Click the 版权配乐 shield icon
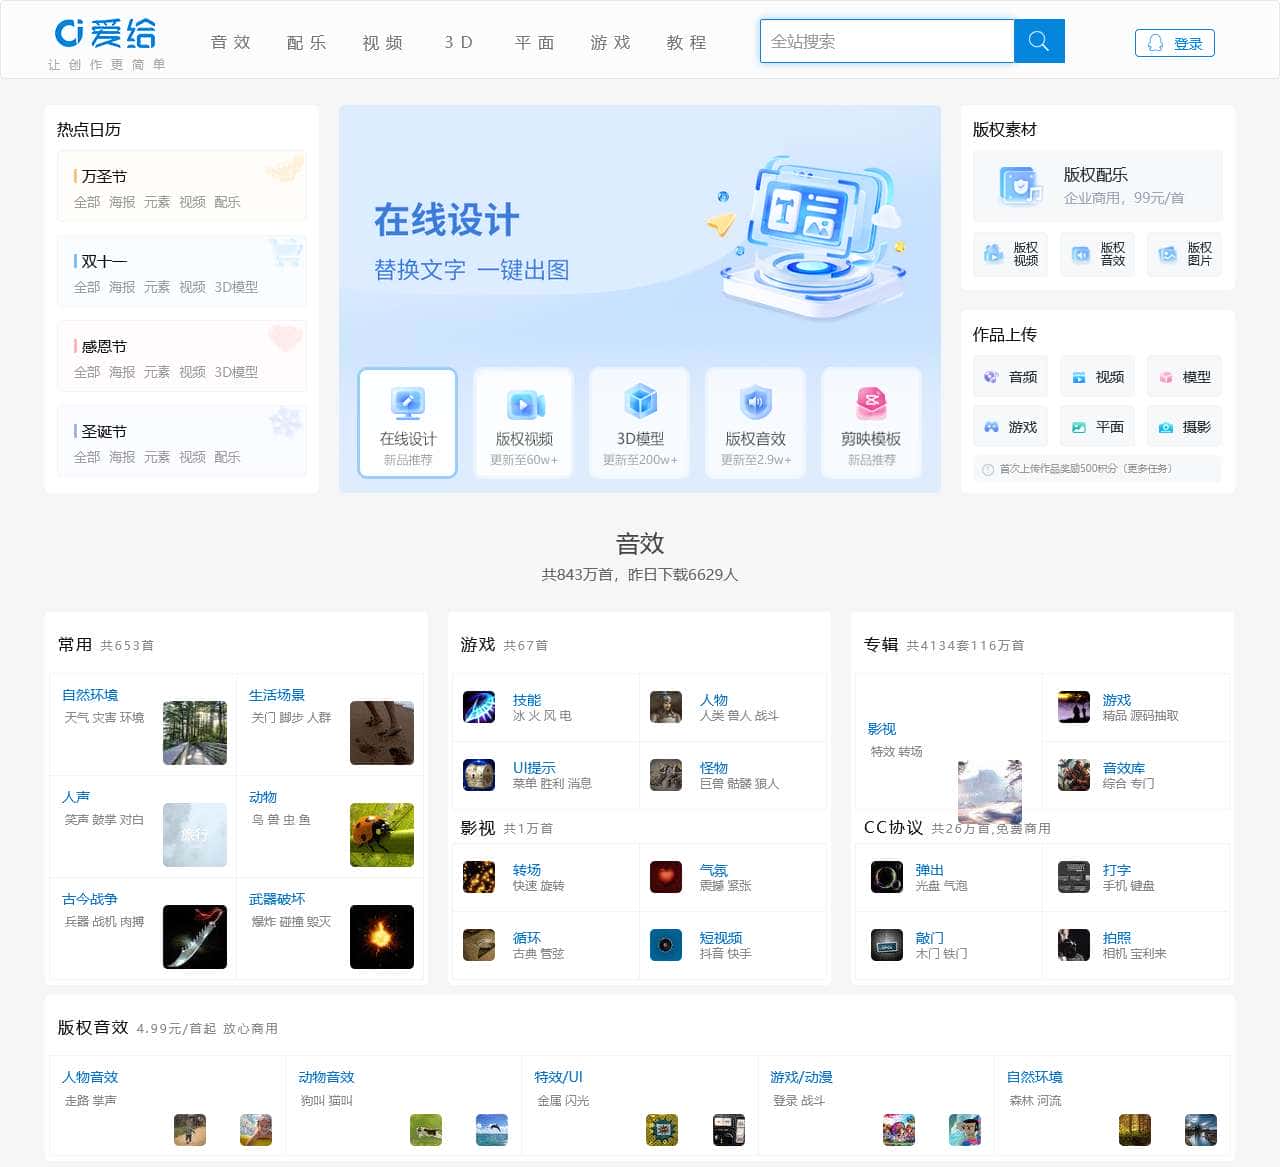Image resolution: width=1280 pixels, height=1167 pixels. tap(1020, 185)
